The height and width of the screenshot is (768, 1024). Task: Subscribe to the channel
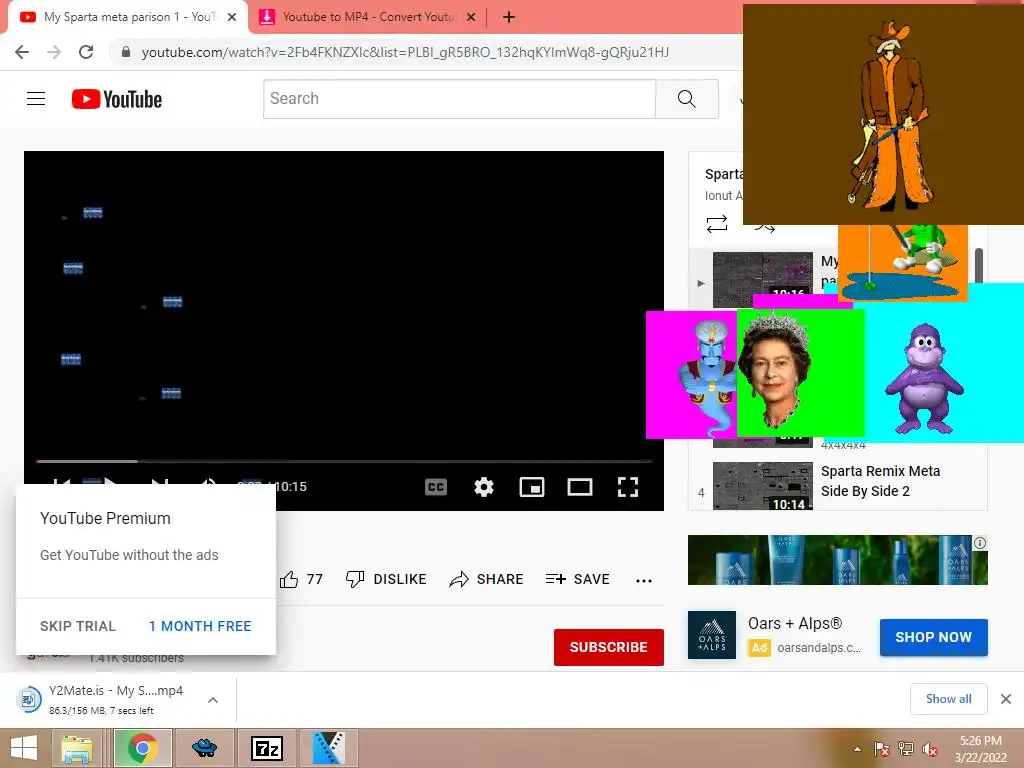609,647
